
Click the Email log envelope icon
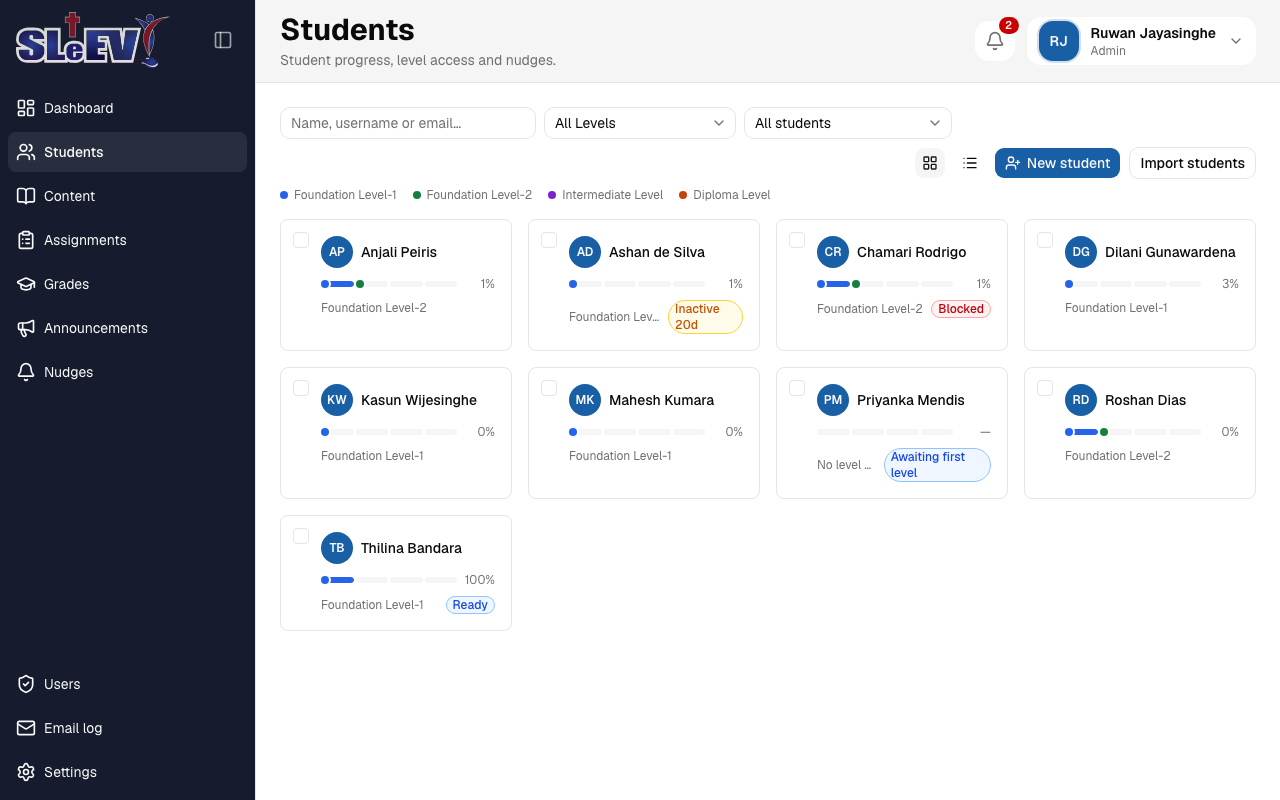click(26, 728)
